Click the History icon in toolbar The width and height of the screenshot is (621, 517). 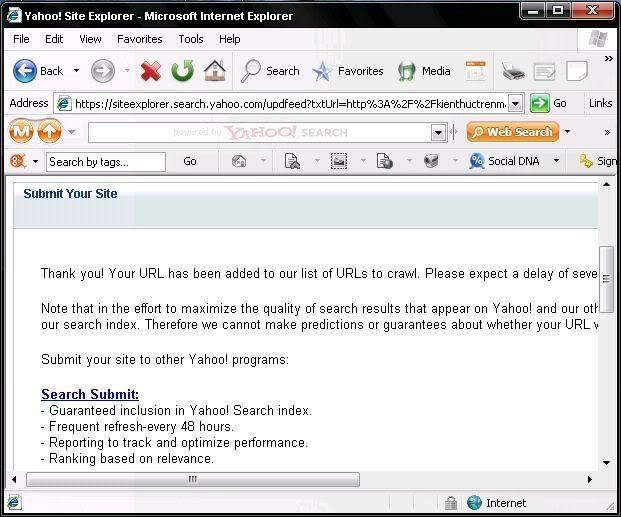475,71
